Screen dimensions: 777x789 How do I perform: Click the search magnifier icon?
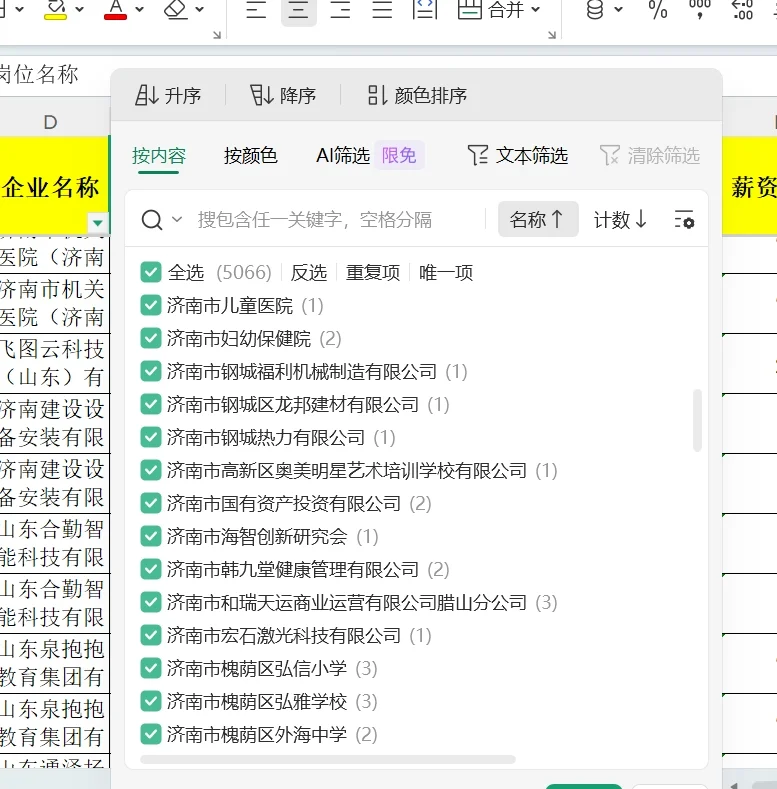click(x=151, y=220)
